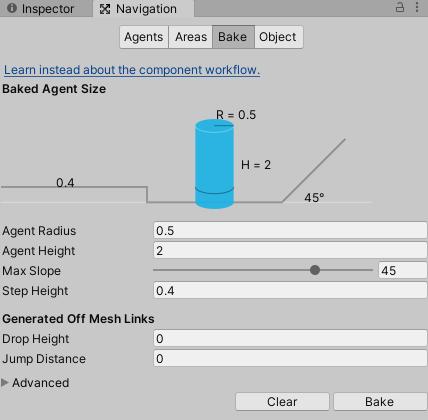Click the Max Slope slider handle
This screenshot has height=420, width=428.
(315, 270)
